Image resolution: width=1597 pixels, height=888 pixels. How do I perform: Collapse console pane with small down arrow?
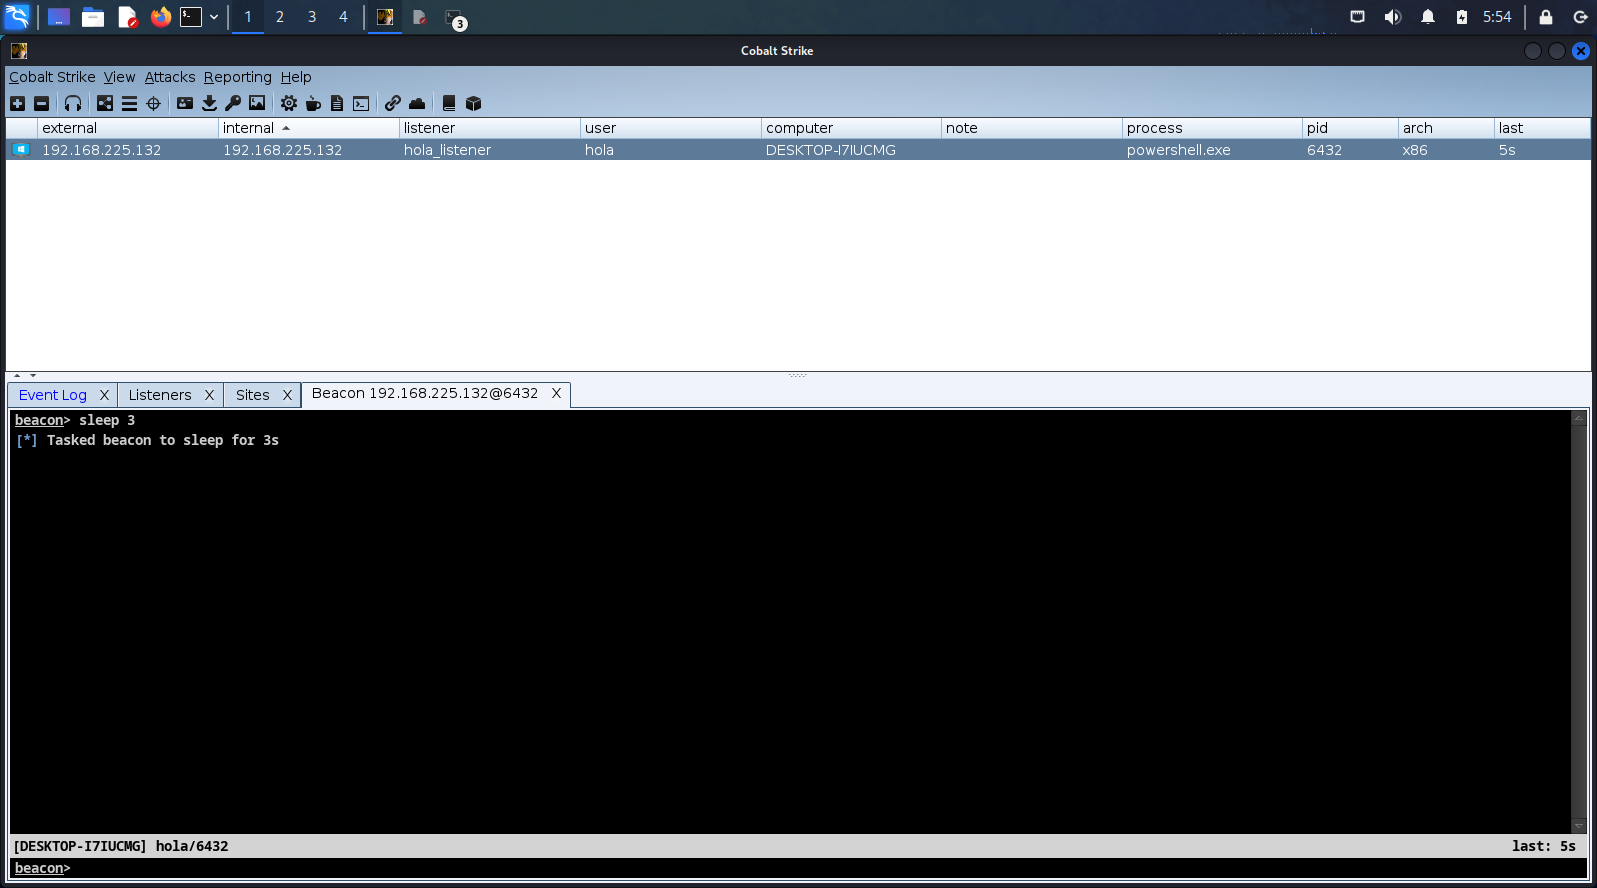(x=33, y=376)
